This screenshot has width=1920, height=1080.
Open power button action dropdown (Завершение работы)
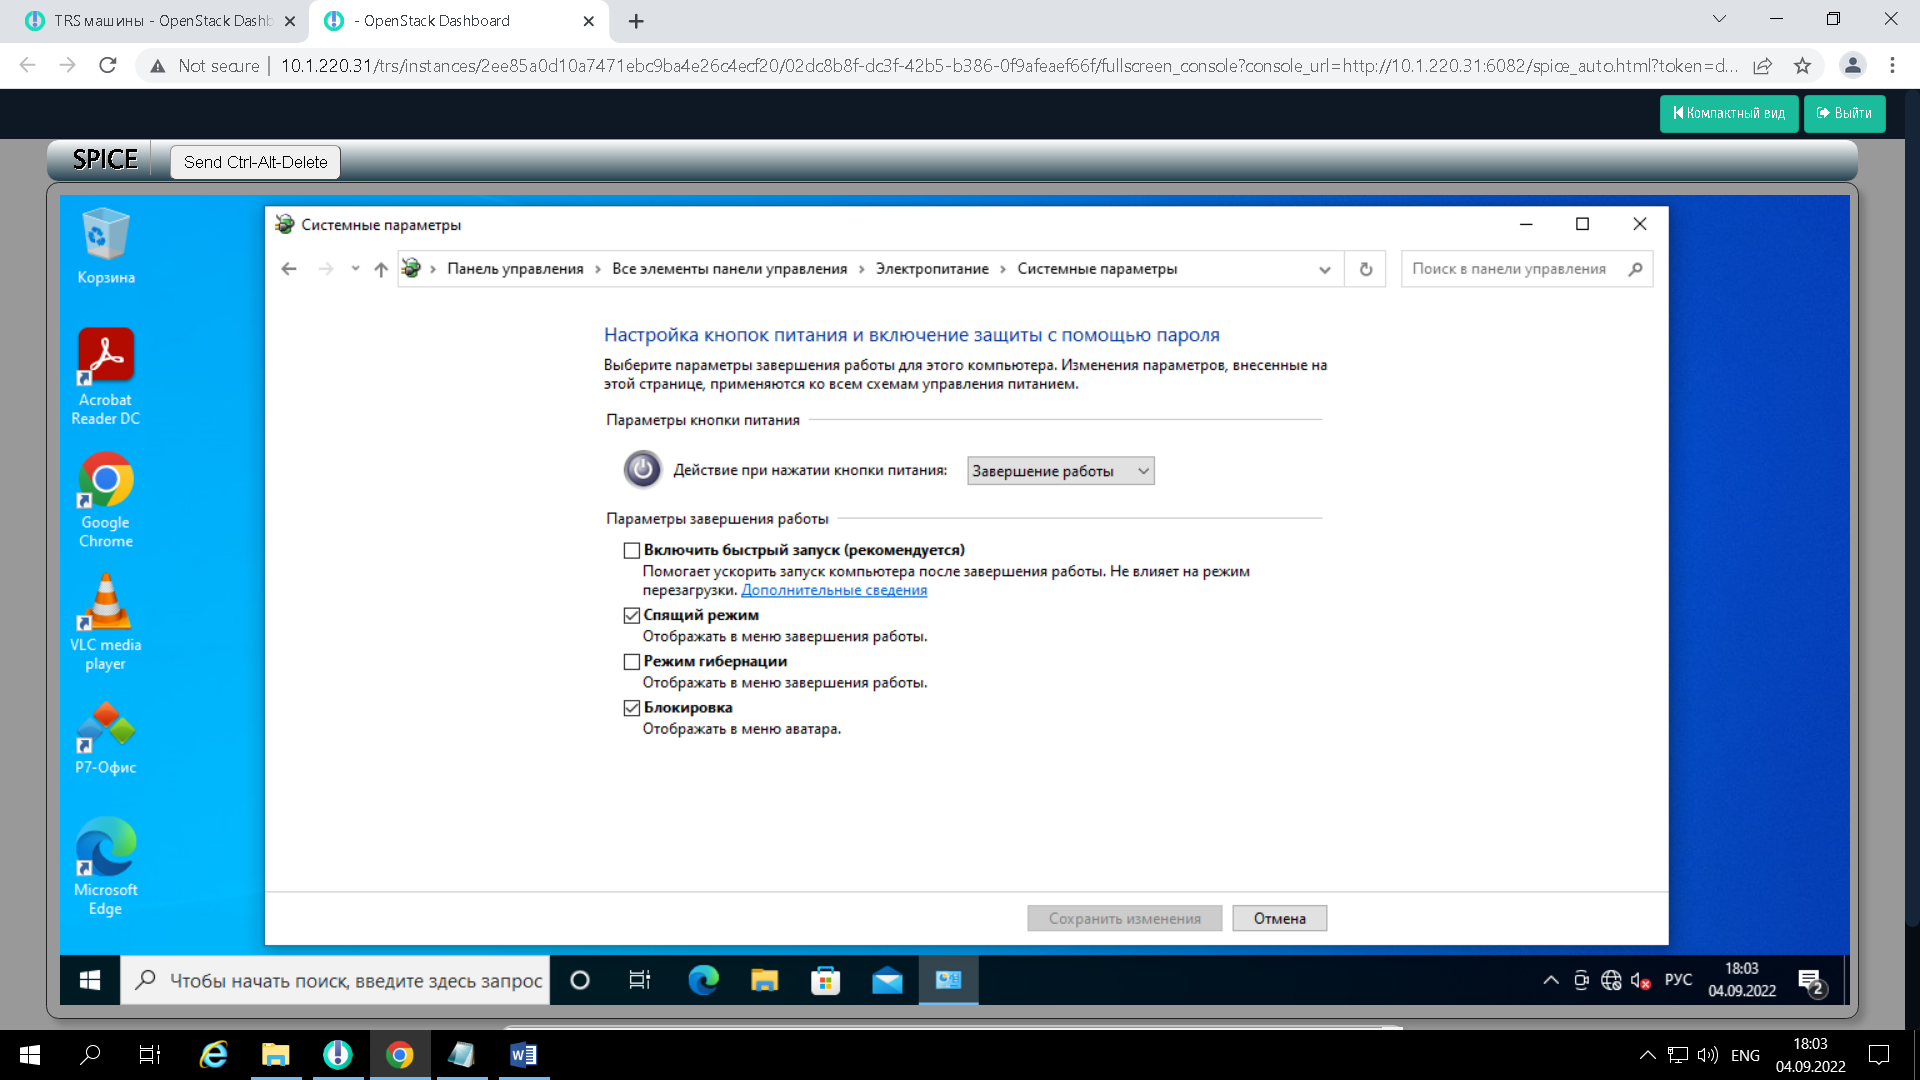coord(1060,471)
